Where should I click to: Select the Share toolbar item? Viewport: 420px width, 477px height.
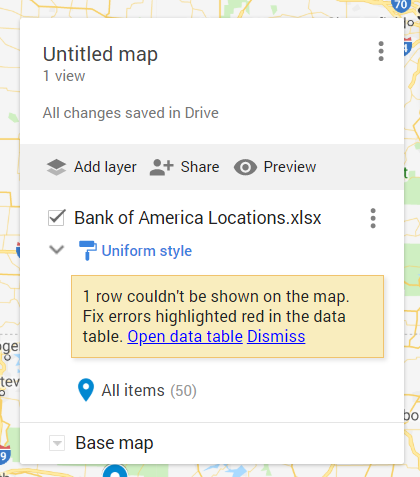[x=185, y=167]
